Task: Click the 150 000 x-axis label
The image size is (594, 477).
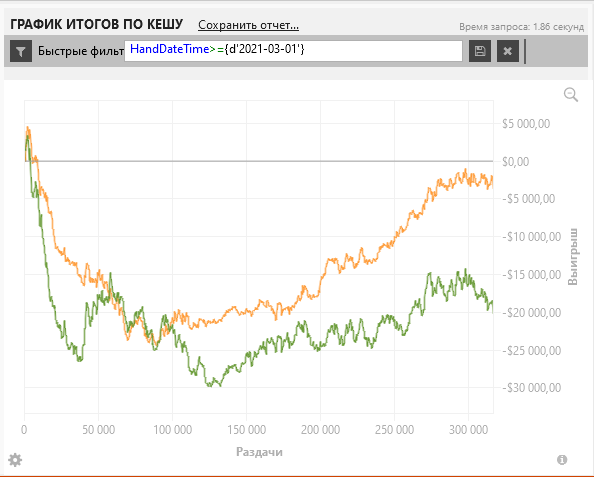Action: point(247,430)
